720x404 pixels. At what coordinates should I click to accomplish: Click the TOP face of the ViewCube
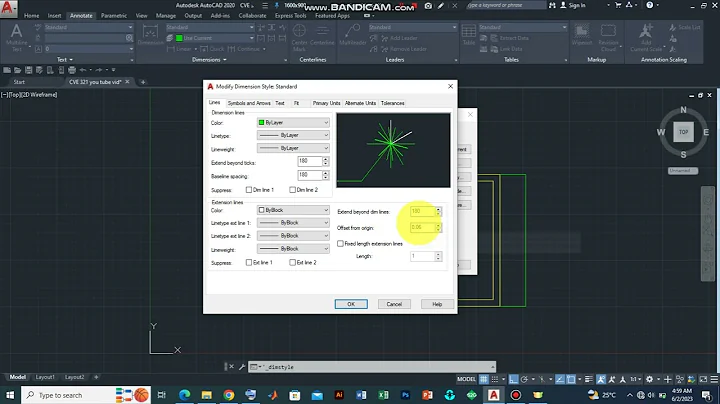click(x=683, y=132)
